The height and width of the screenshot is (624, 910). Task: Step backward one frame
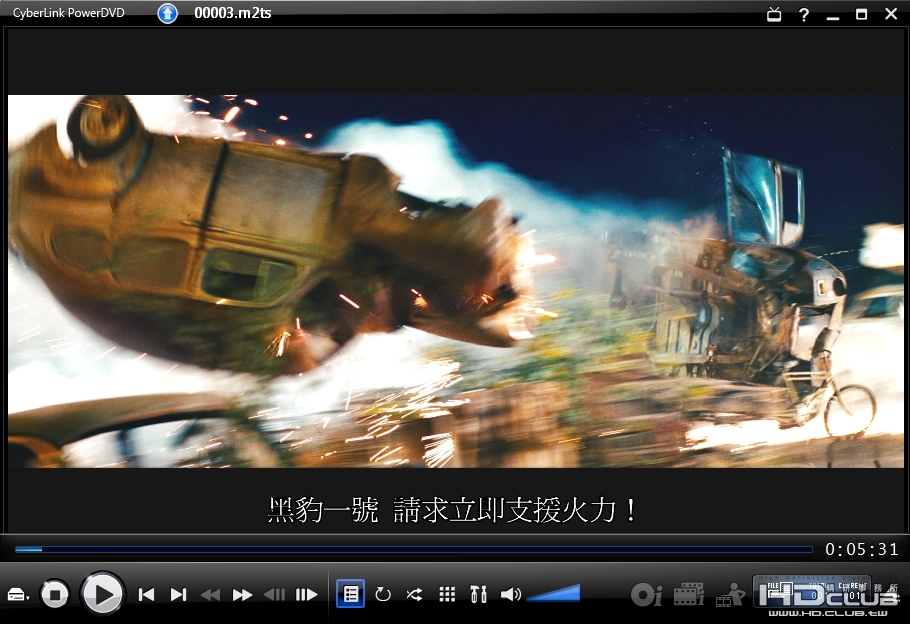point(275,594)
